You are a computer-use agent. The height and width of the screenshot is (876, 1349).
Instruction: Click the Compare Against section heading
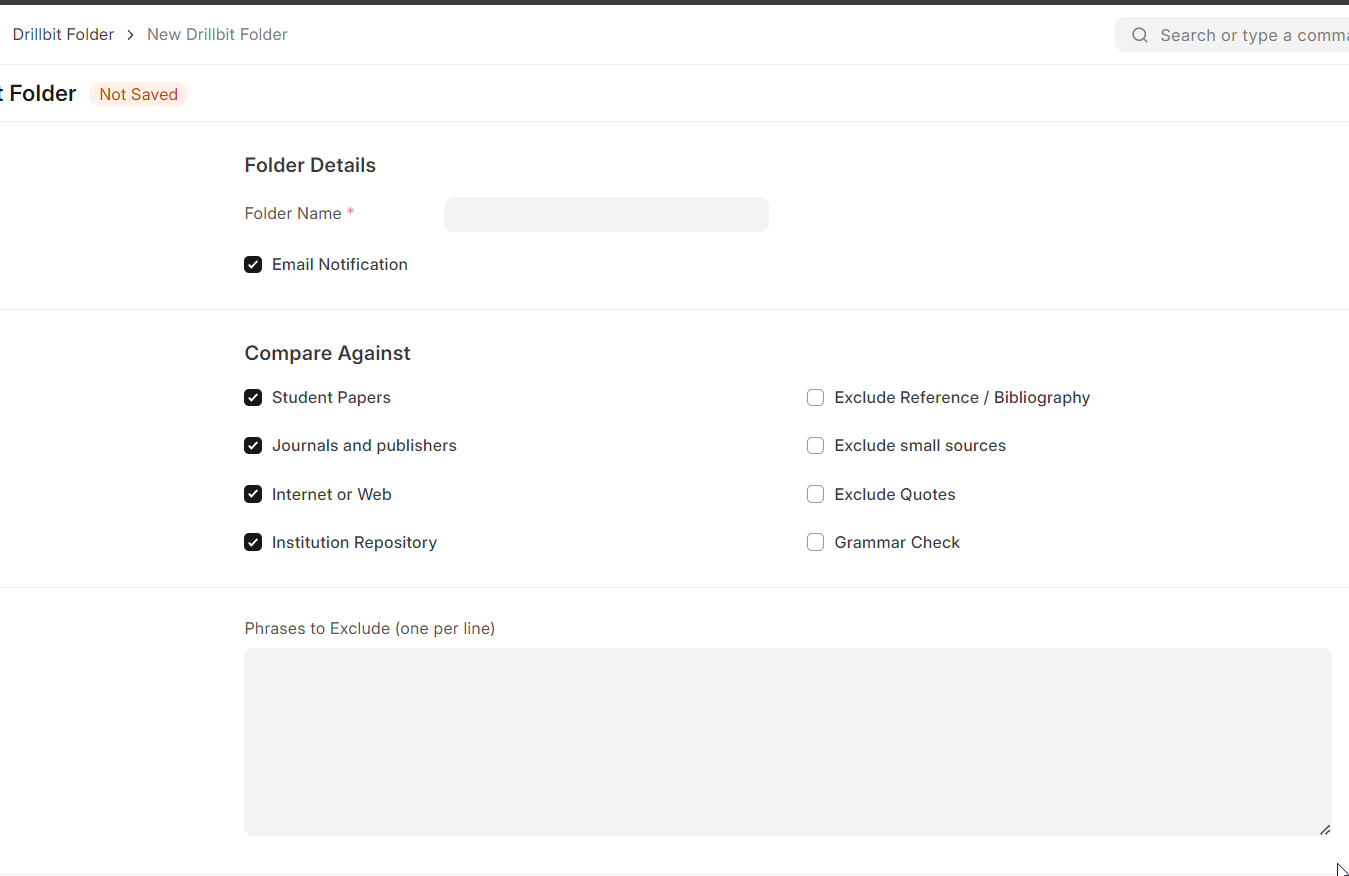(327, 354)
